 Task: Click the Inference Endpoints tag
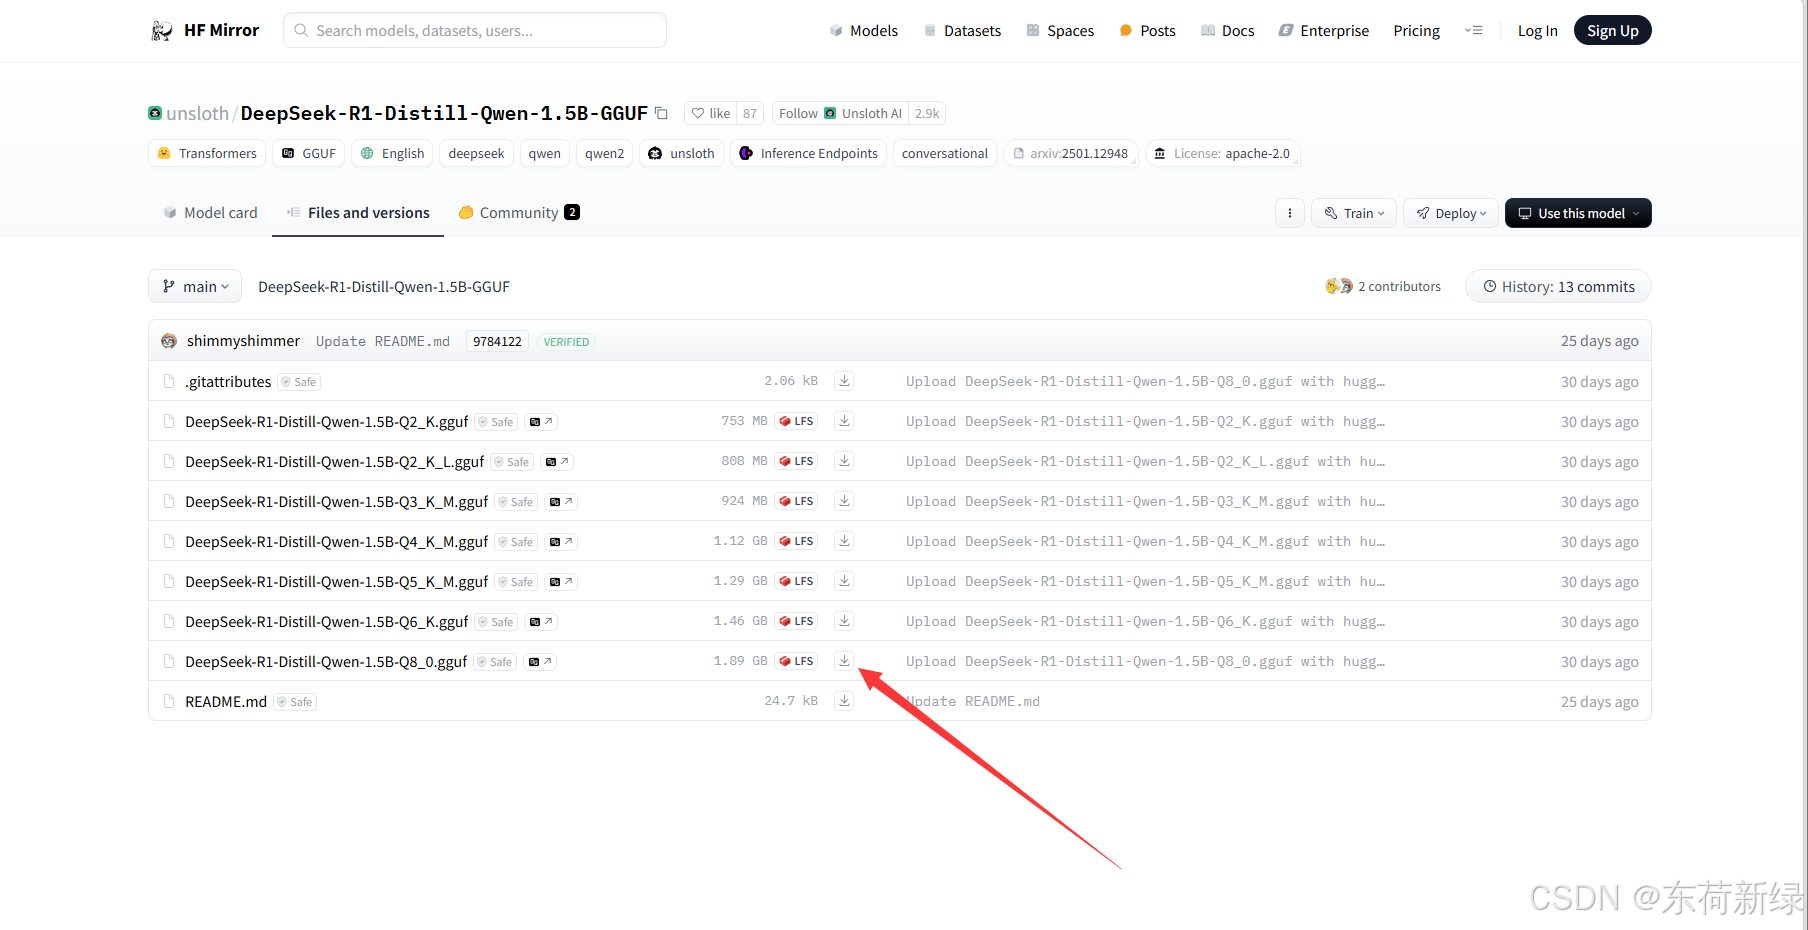(808, 153)
